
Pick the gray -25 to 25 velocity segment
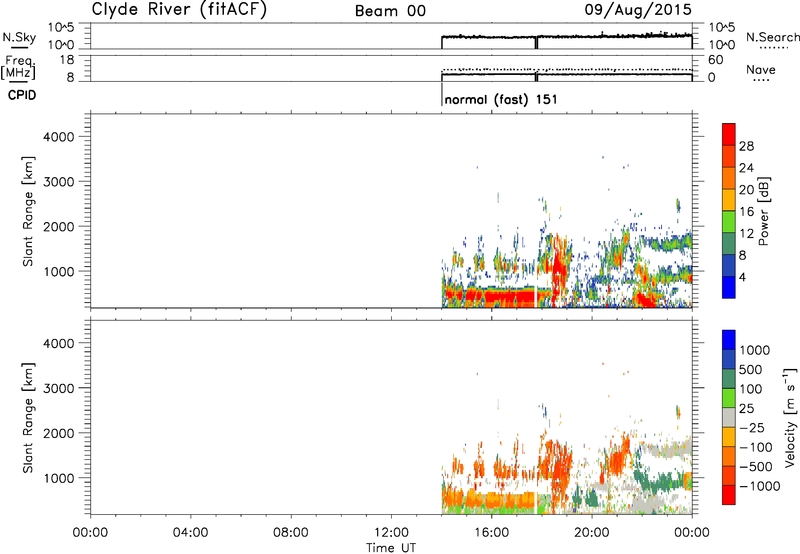729,418
